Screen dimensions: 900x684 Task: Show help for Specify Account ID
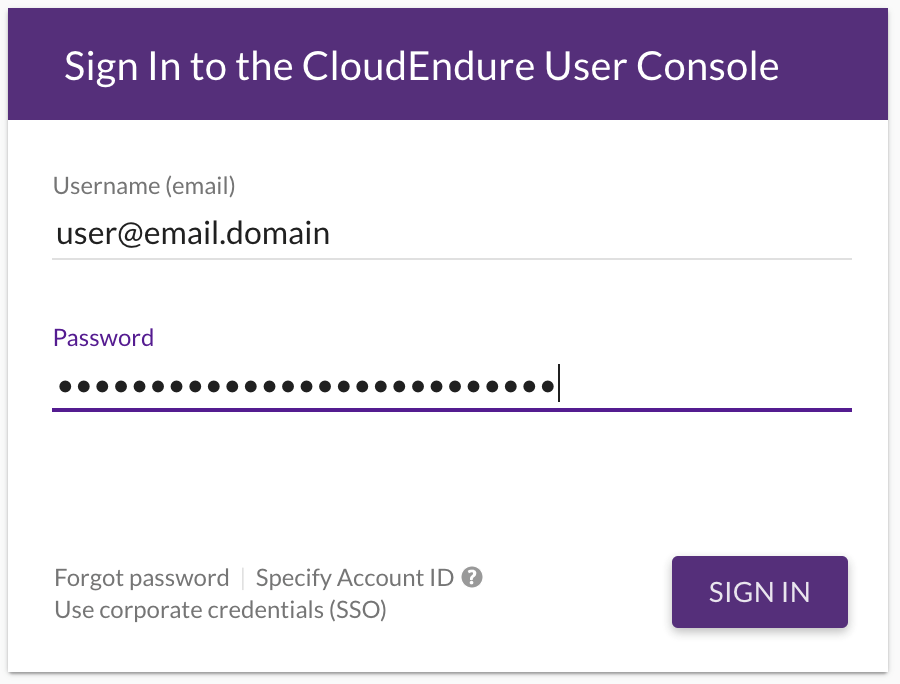pos(472,577)
